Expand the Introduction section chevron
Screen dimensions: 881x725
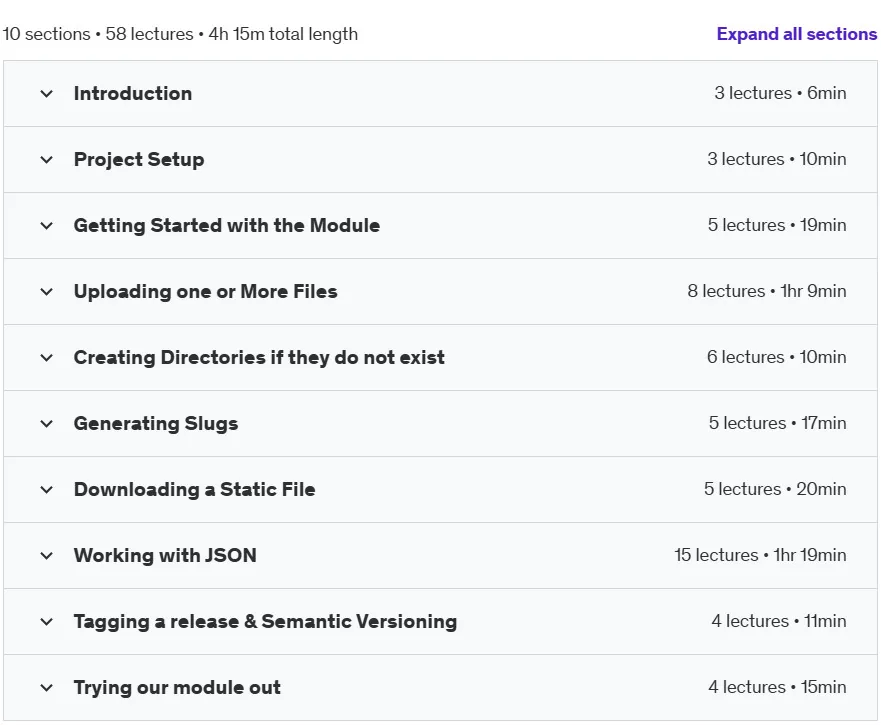tap(47, 94)
